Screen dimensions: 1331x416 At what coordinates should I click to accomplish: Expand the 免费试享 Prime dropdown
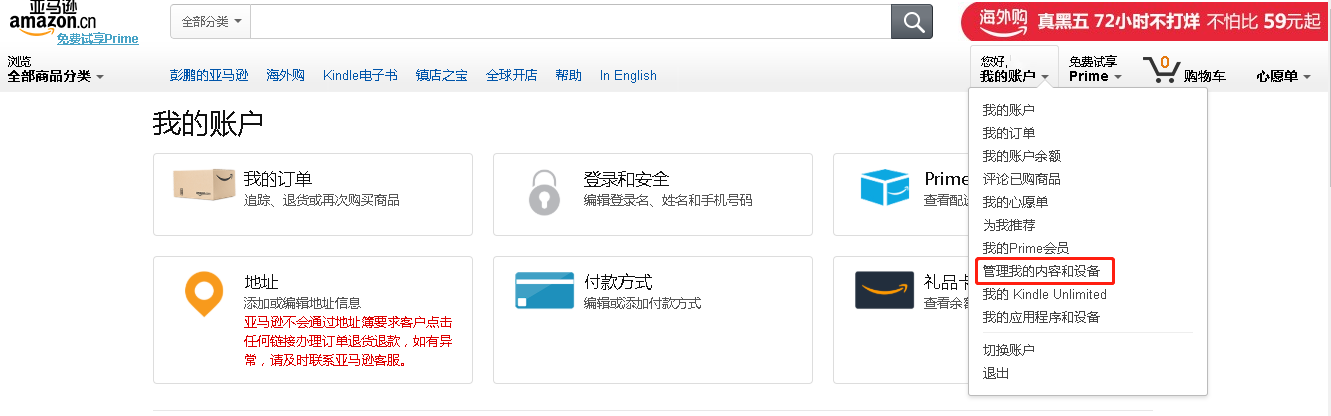tap(1095, 69)
